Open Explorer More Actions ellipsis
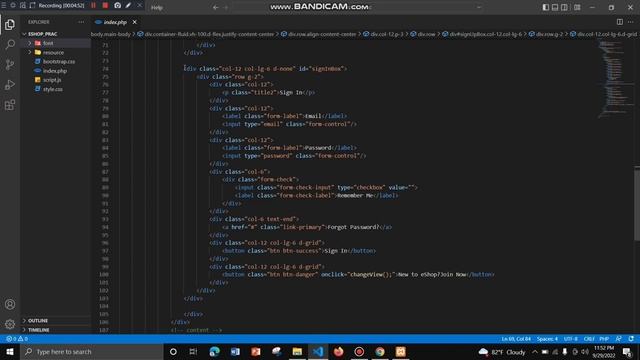Image resolution: width=640 pixels, height=360 pixels. [x=81, y=22]
